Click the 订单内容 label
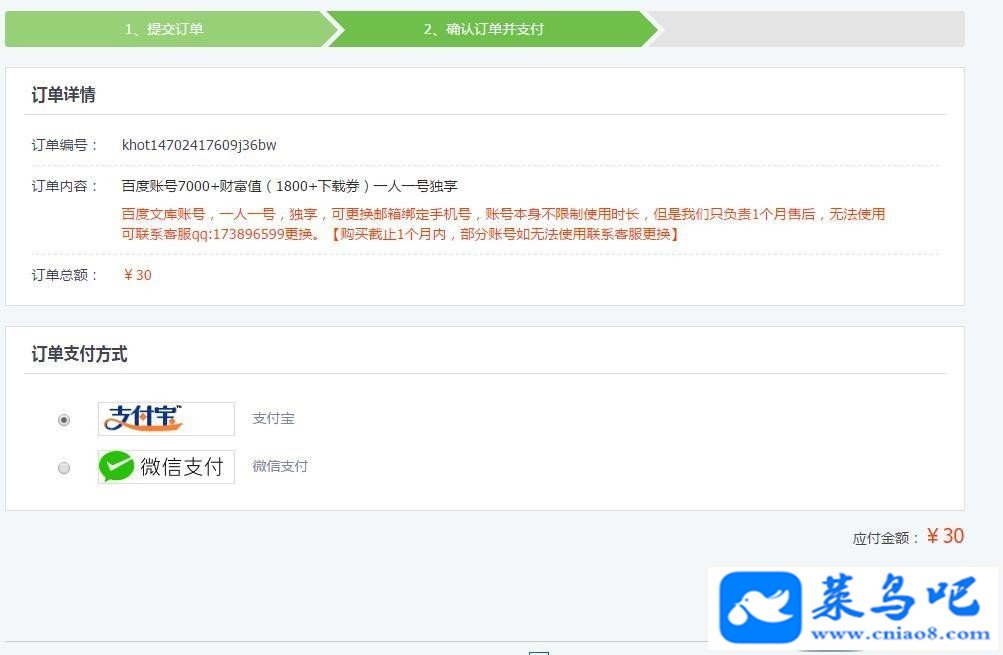 point(64,186)
